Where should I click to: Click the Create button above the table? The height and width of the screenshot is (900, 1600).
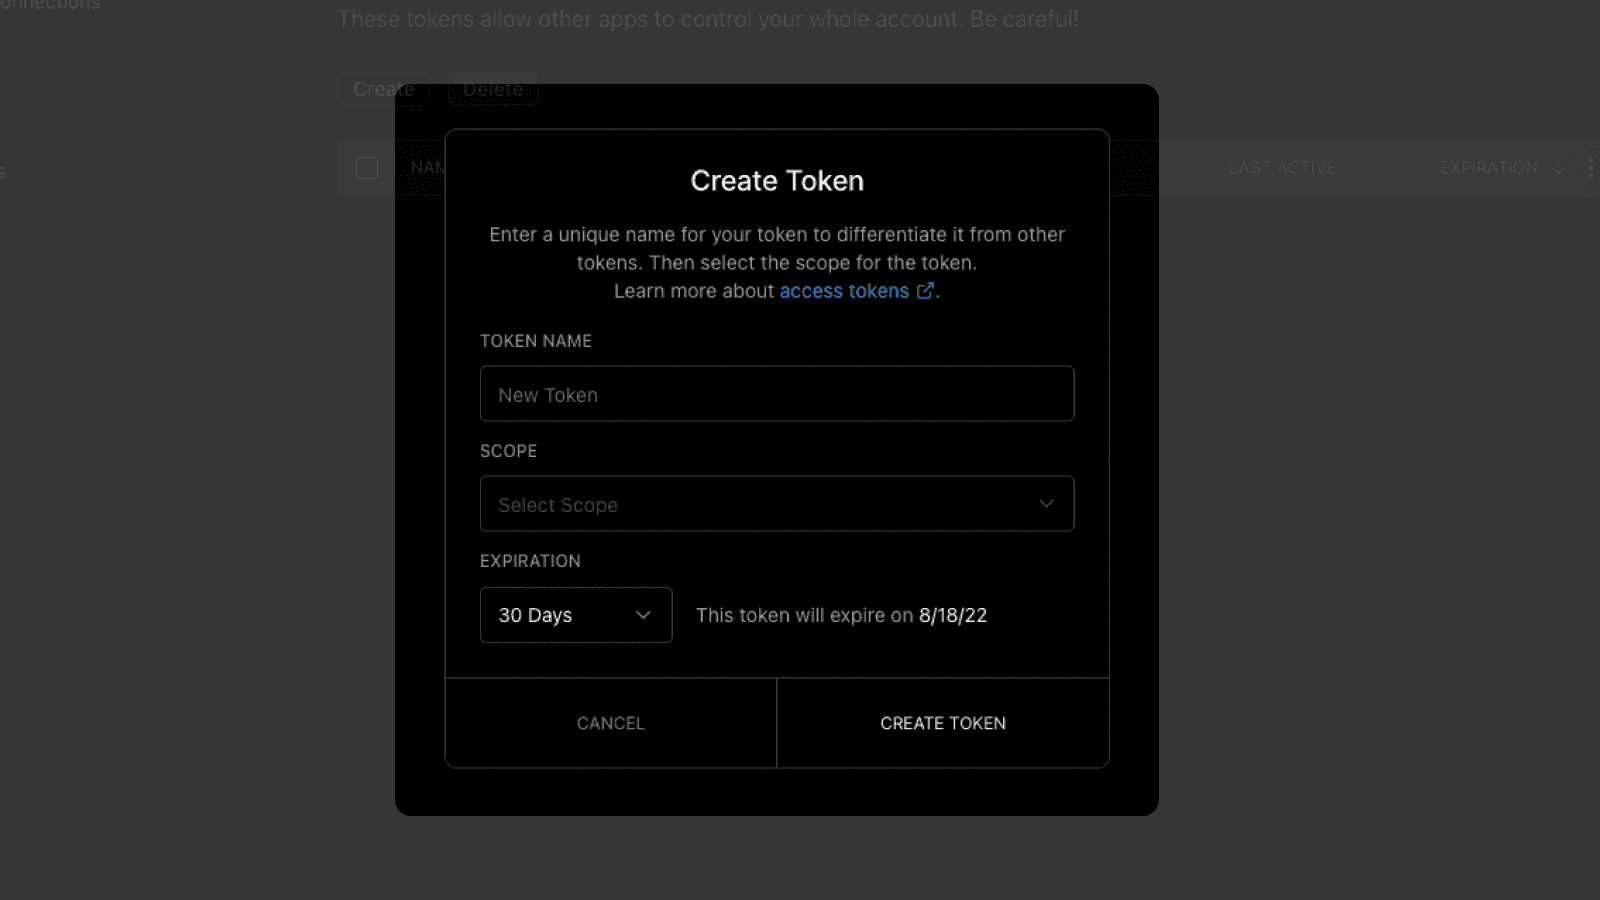coord(383,89)
